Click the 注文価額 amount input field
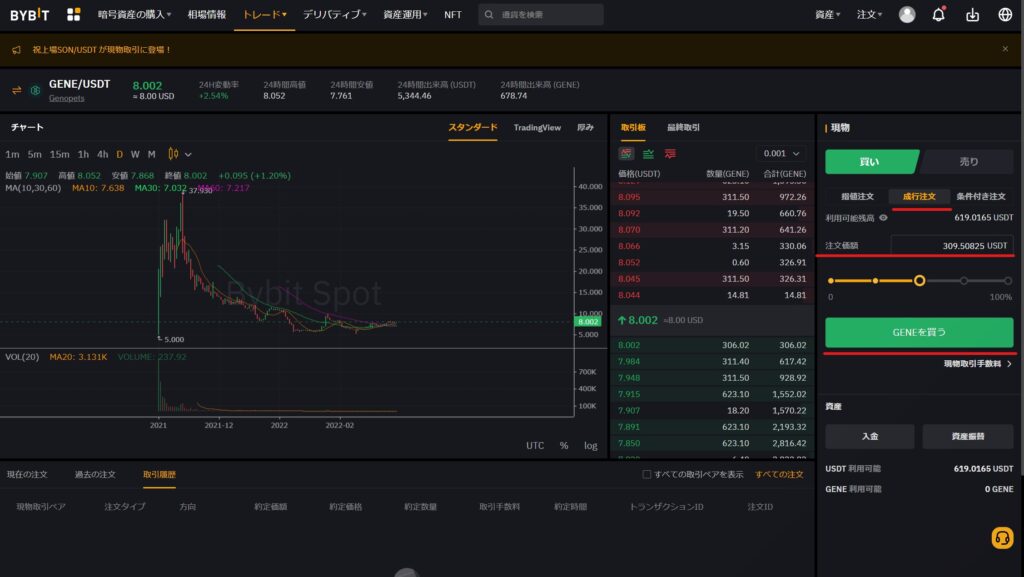 click(952, 245)
